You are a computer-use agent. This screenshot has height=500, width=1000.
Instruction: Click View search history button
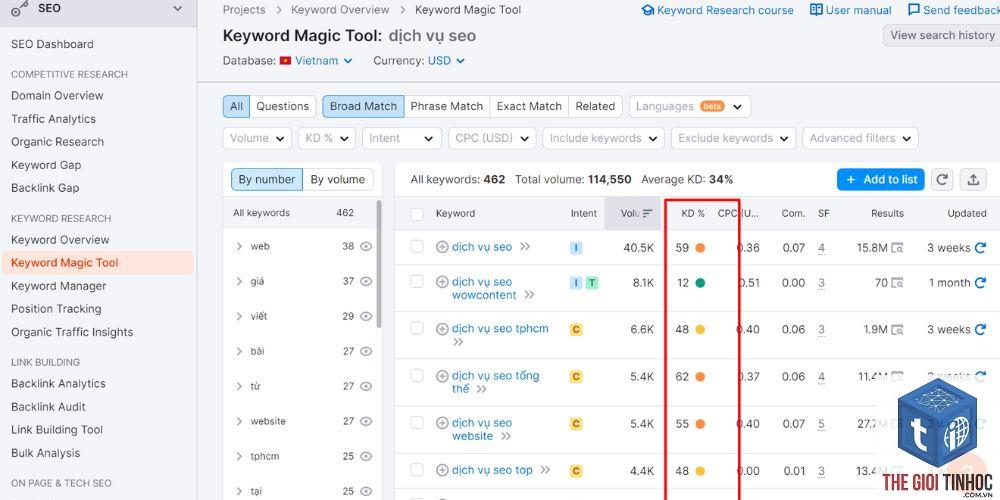click(942, 35)
